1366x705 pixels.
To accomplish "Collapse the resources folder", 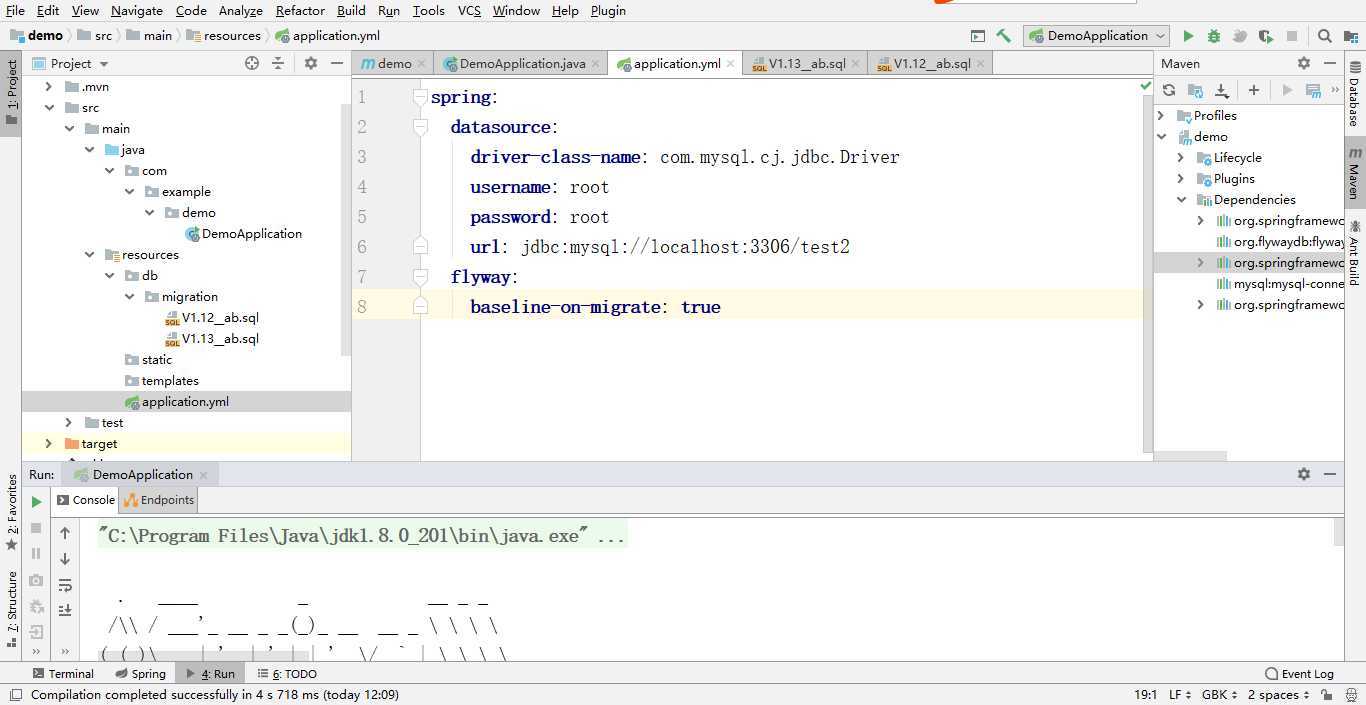I will 90,255.
